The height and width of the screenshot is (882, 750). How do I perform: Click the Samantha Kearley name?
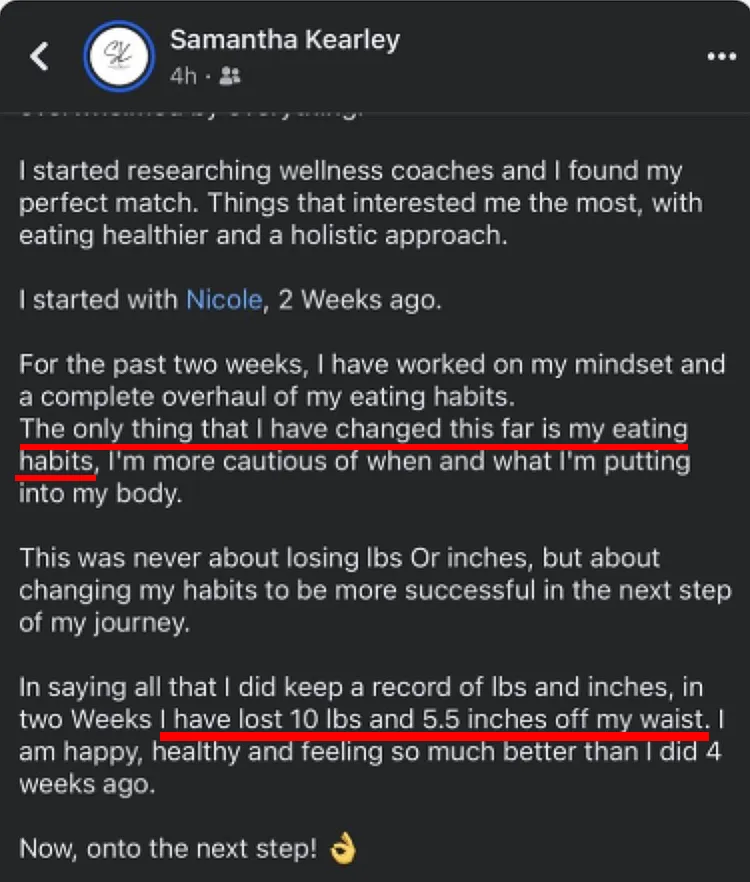coord(284,40)
